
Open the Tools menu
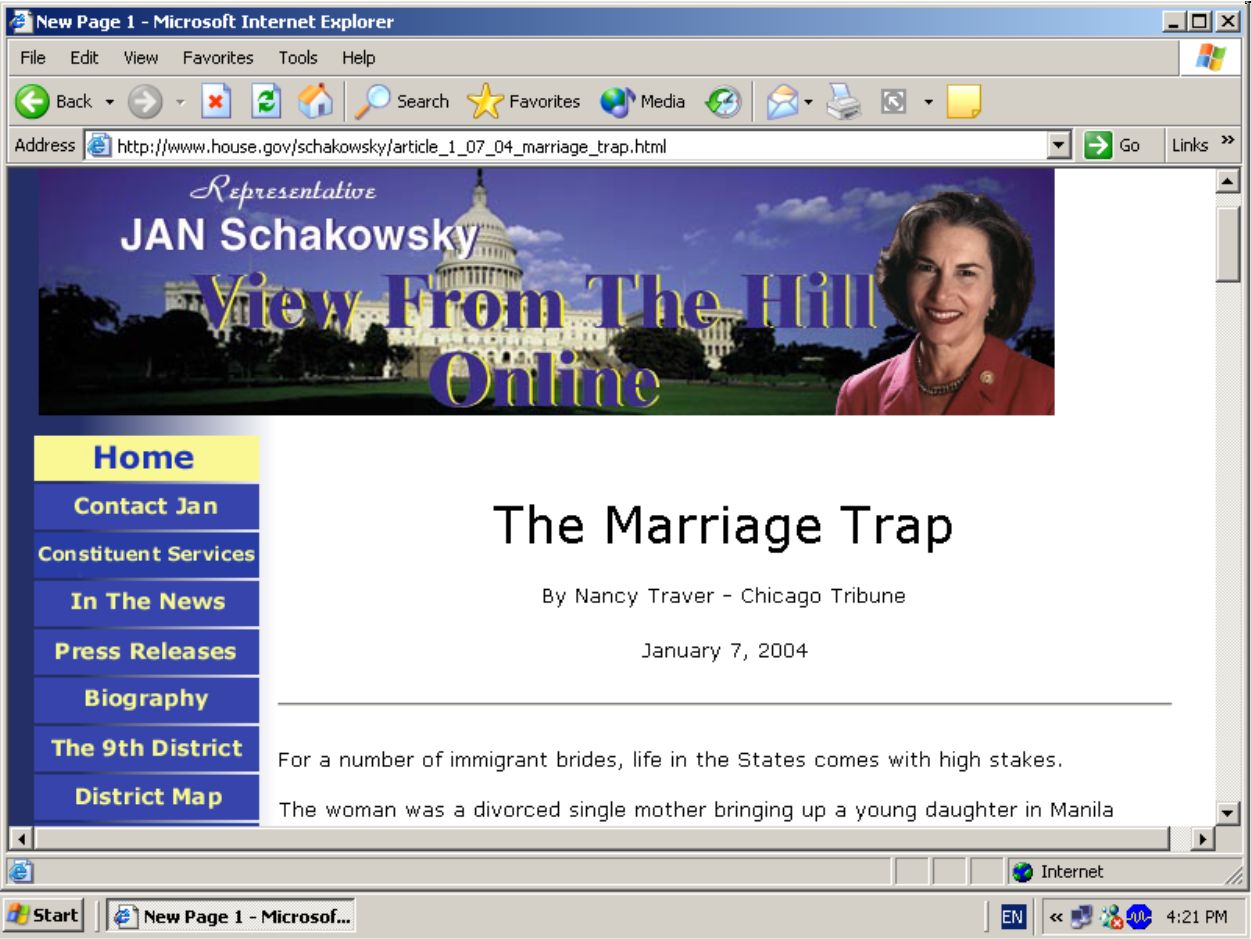tap(298, 58)
